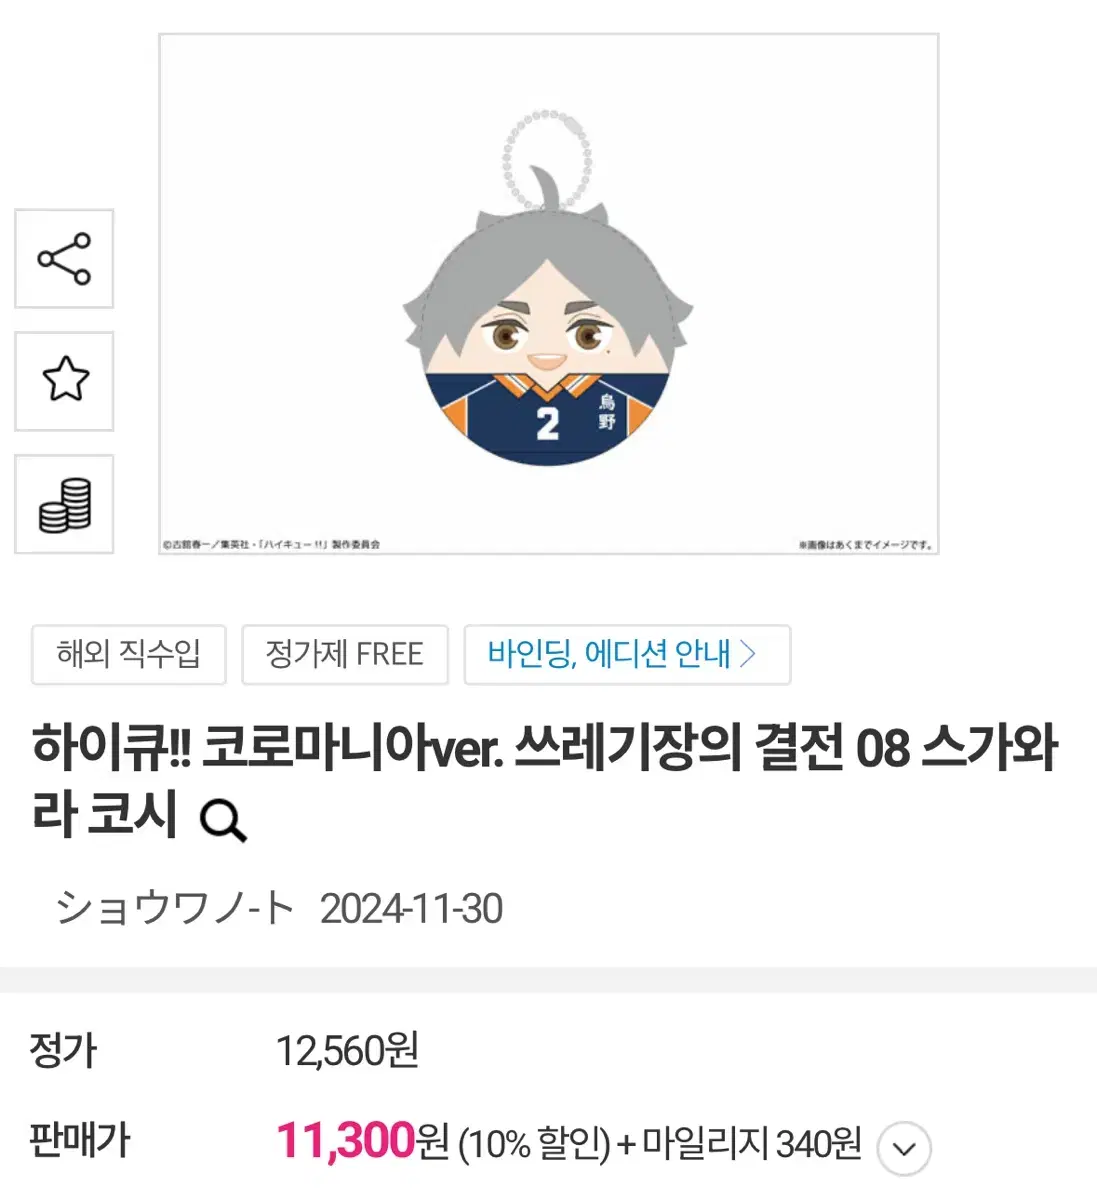This screenshot has height=1200, width=1097.
Task: Click the release date 2024-11-30
Action: 411,909
